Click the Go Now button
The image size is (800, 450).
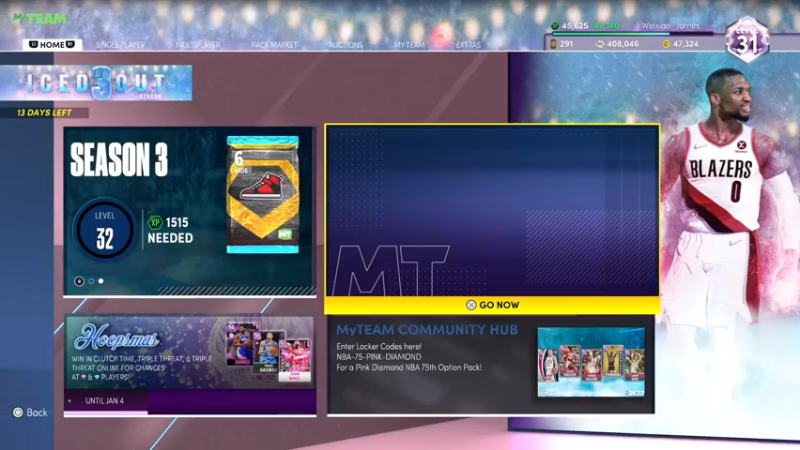[492, 305]
